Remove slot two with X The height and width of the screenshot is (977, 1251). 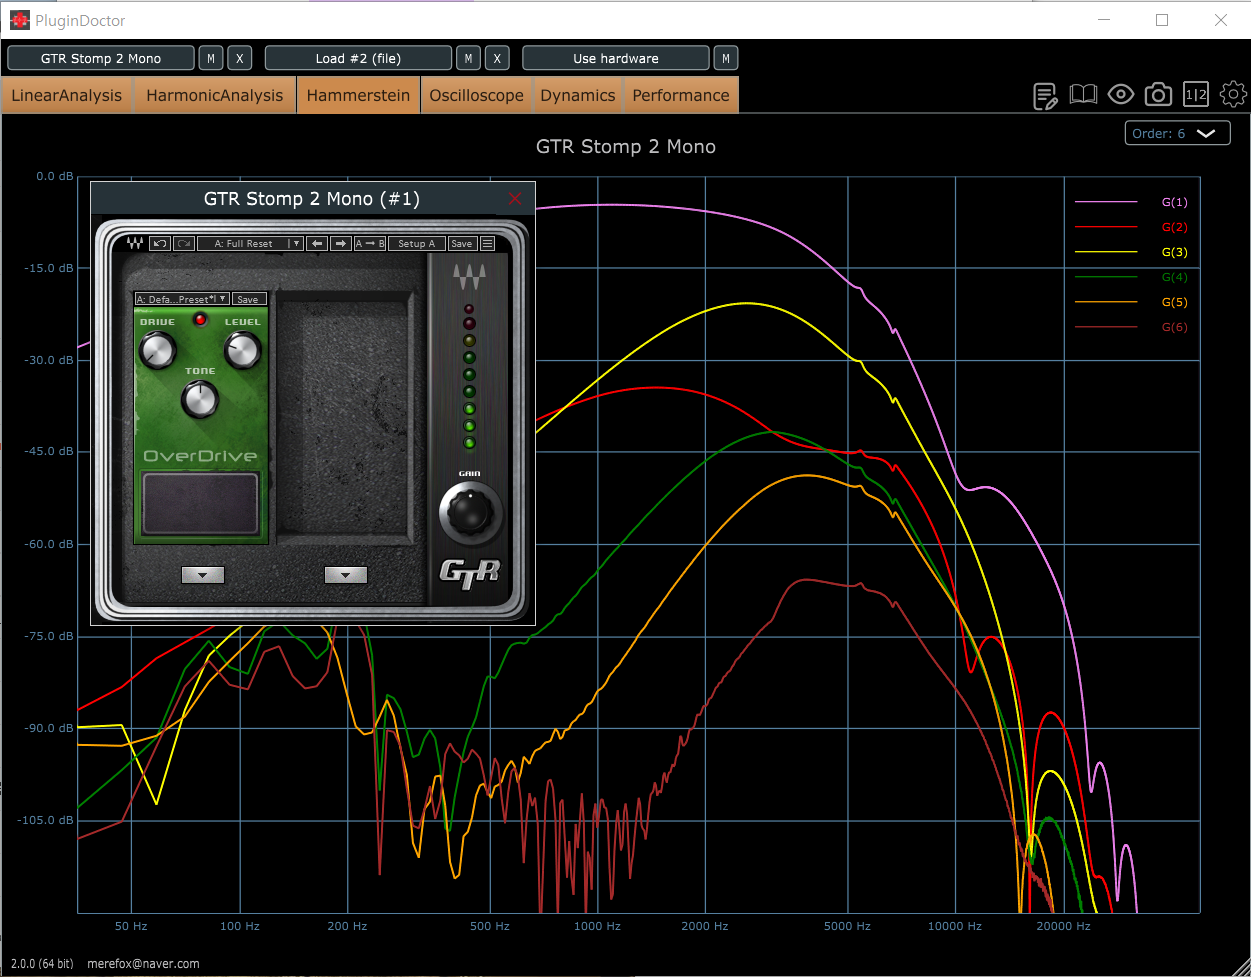pyautogui.click(x=497, y=58)
